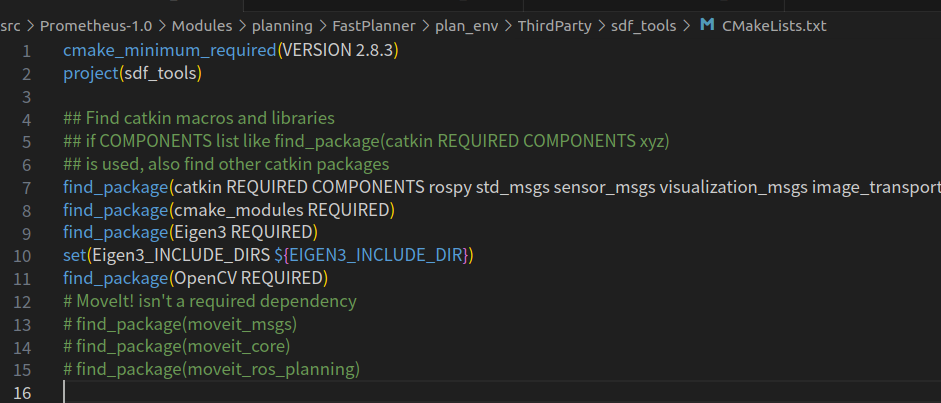Place cursor in "project(sdf_tools)" on line 2
941x403 pixels.
[x=133, y=73]
